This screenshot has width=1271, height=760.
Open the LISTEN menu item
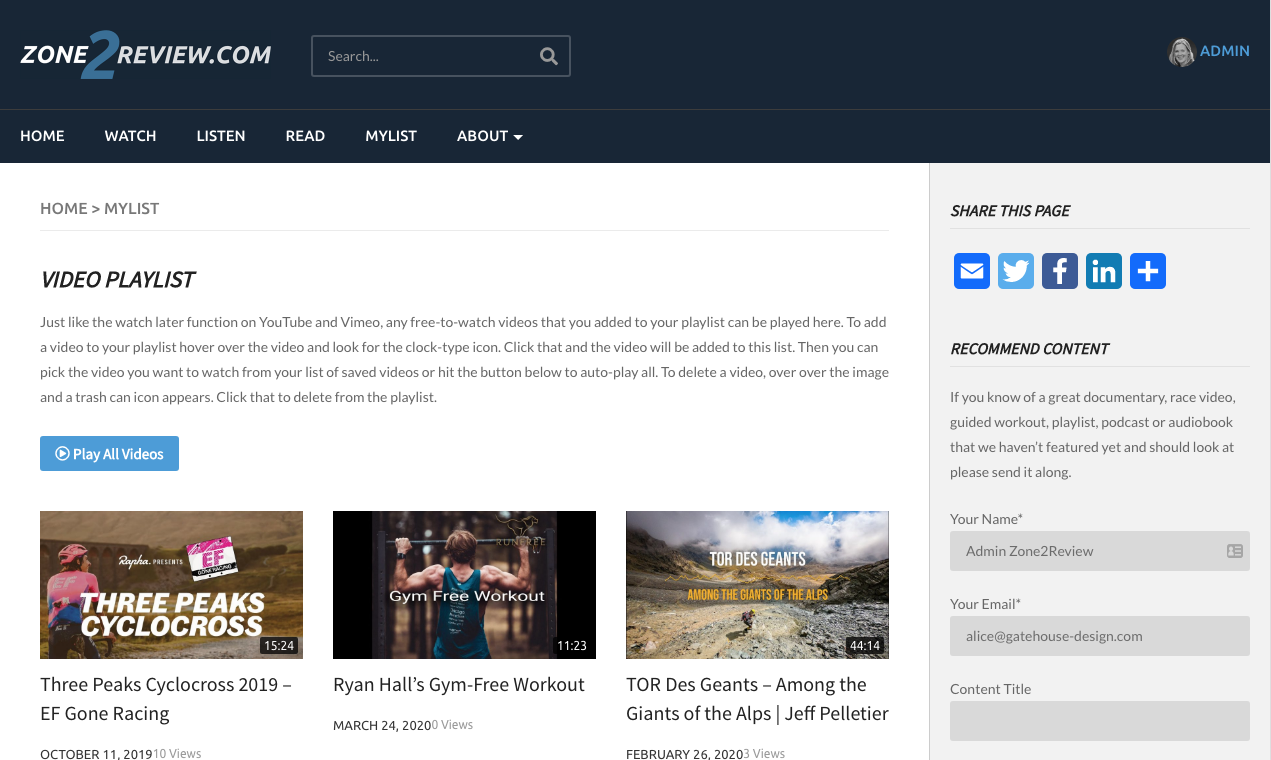pos(221,136)
